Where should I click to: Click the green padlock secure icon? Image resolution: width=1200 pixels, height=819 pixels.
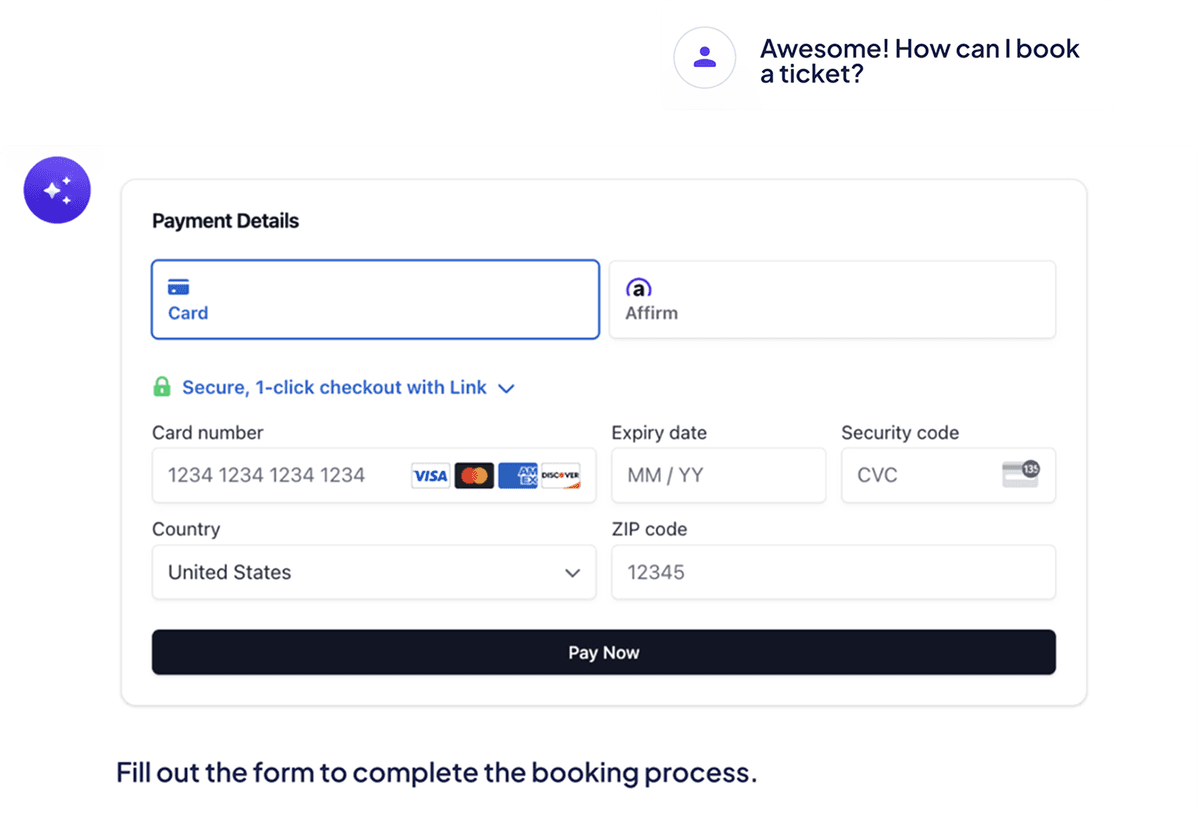click(x=161, y=387)
